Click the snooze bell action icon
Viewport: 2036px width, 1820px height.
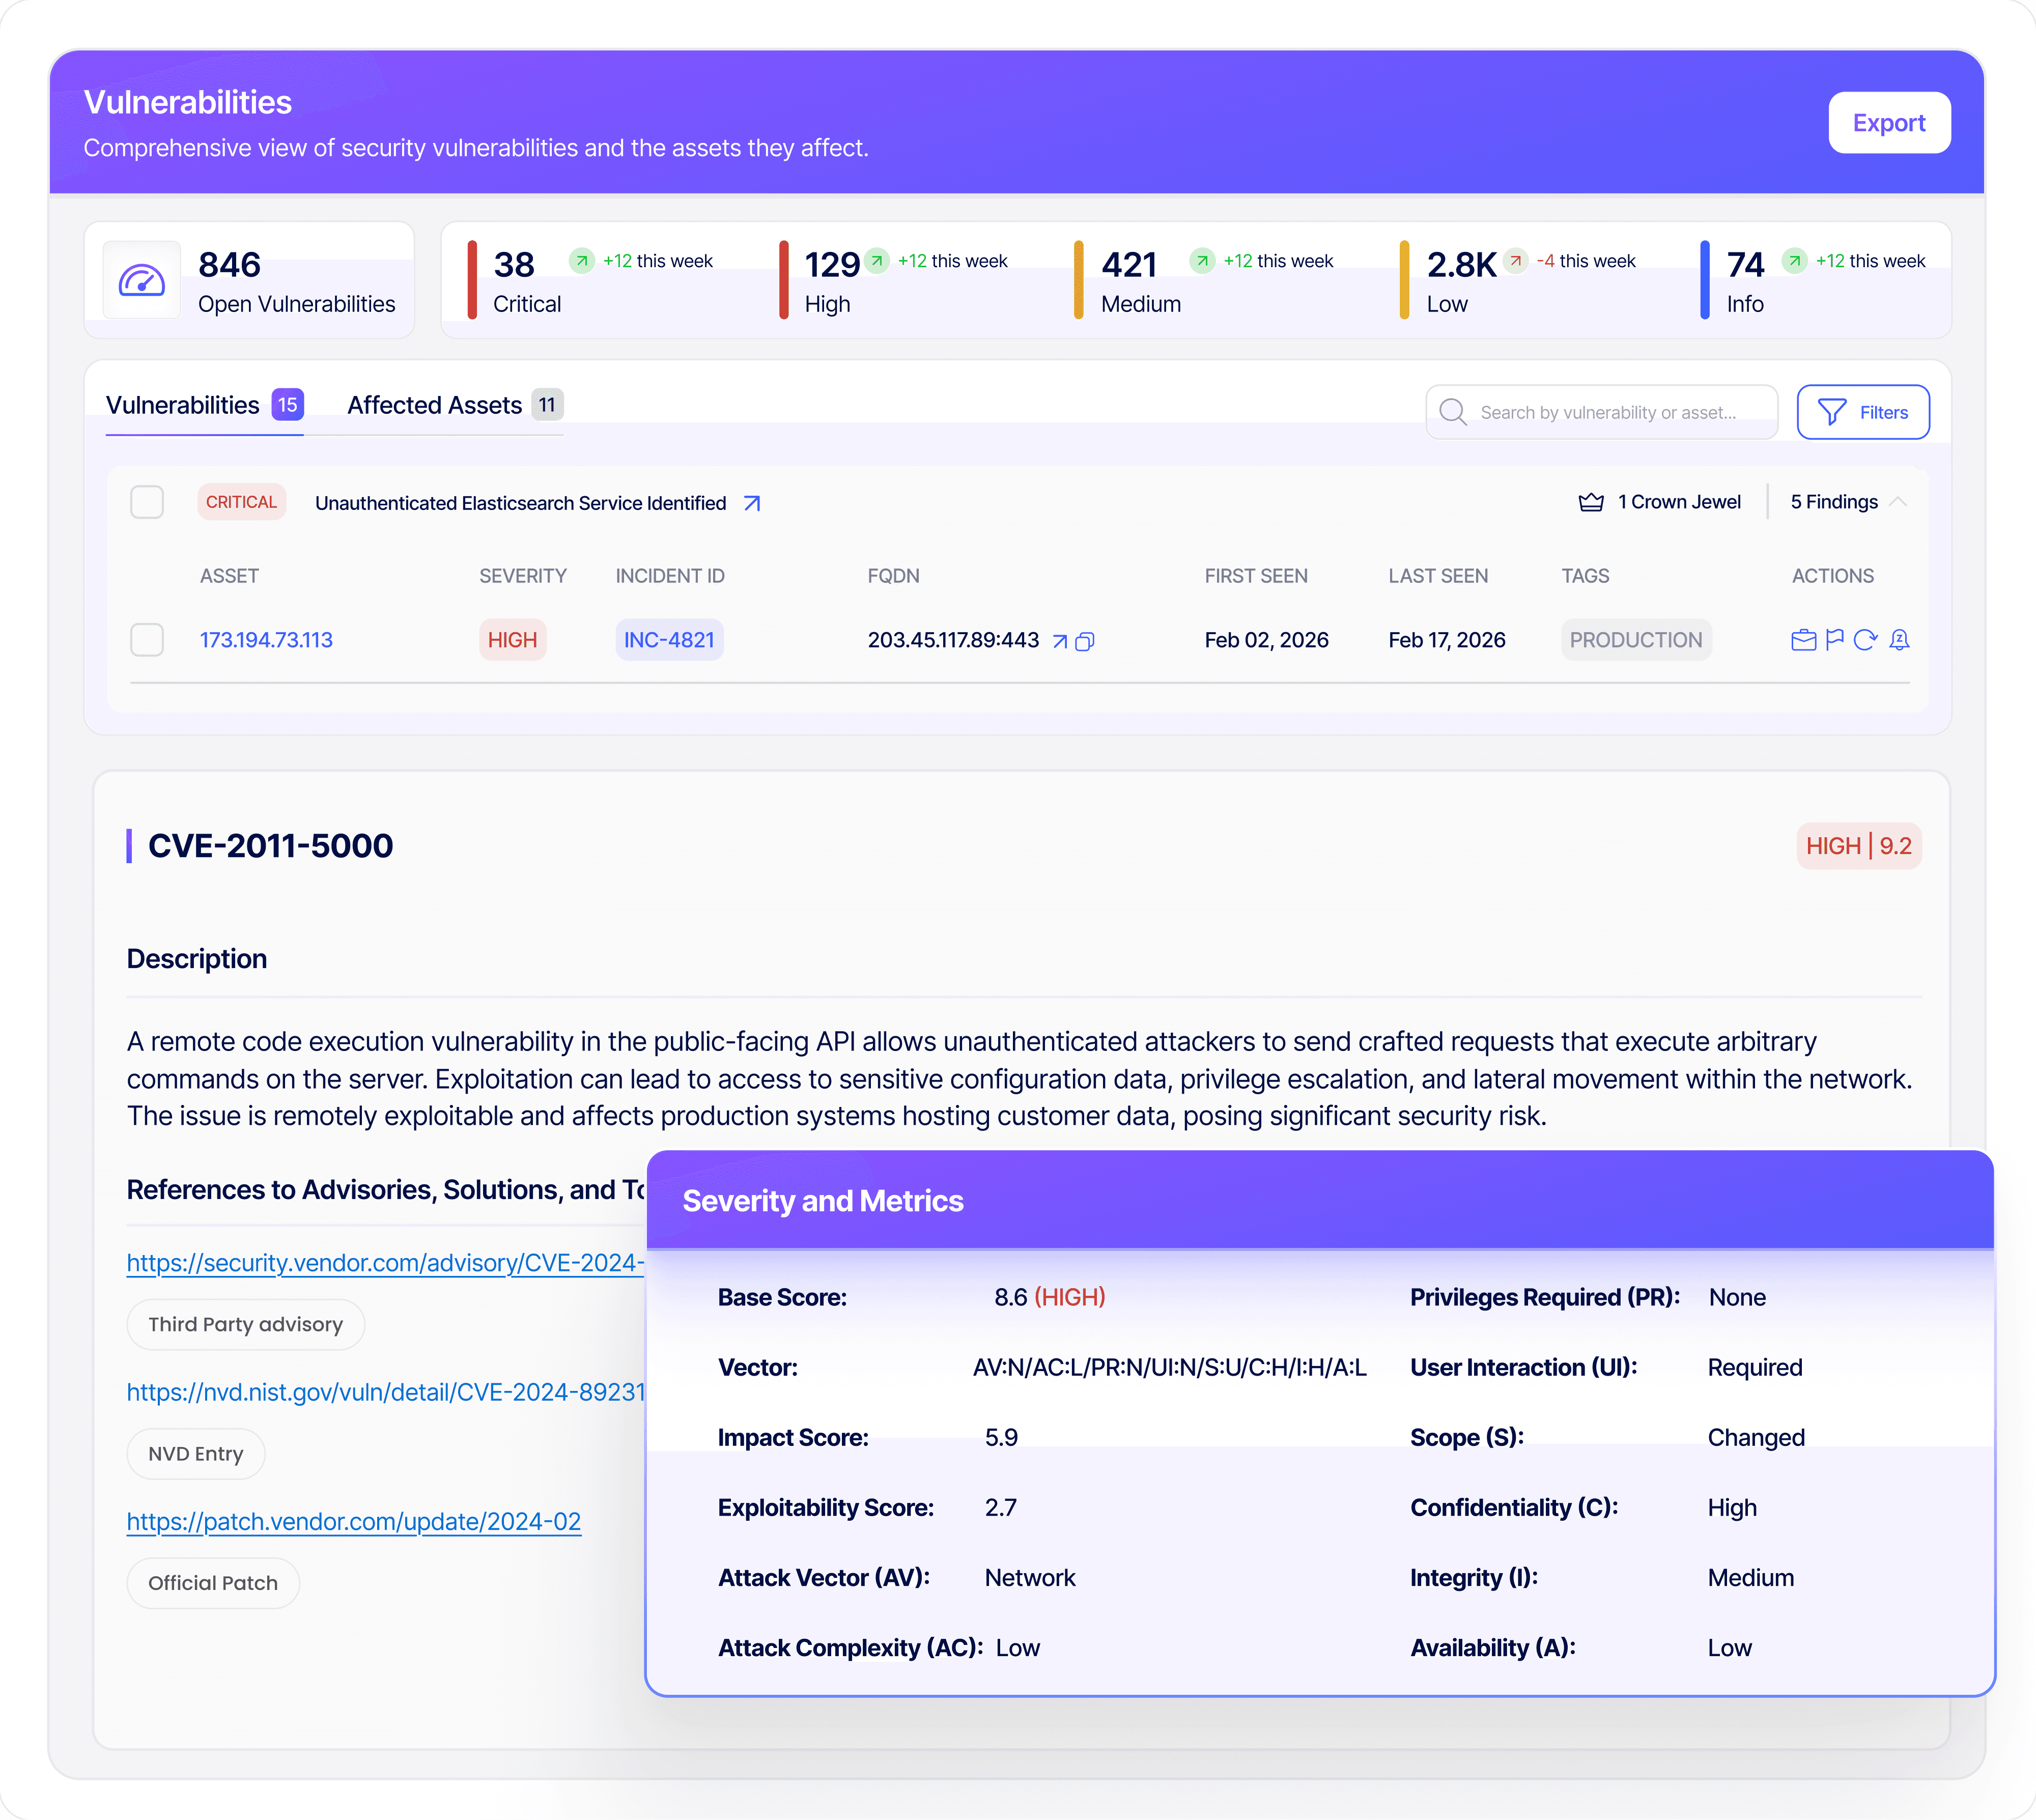coord(1899,640)
